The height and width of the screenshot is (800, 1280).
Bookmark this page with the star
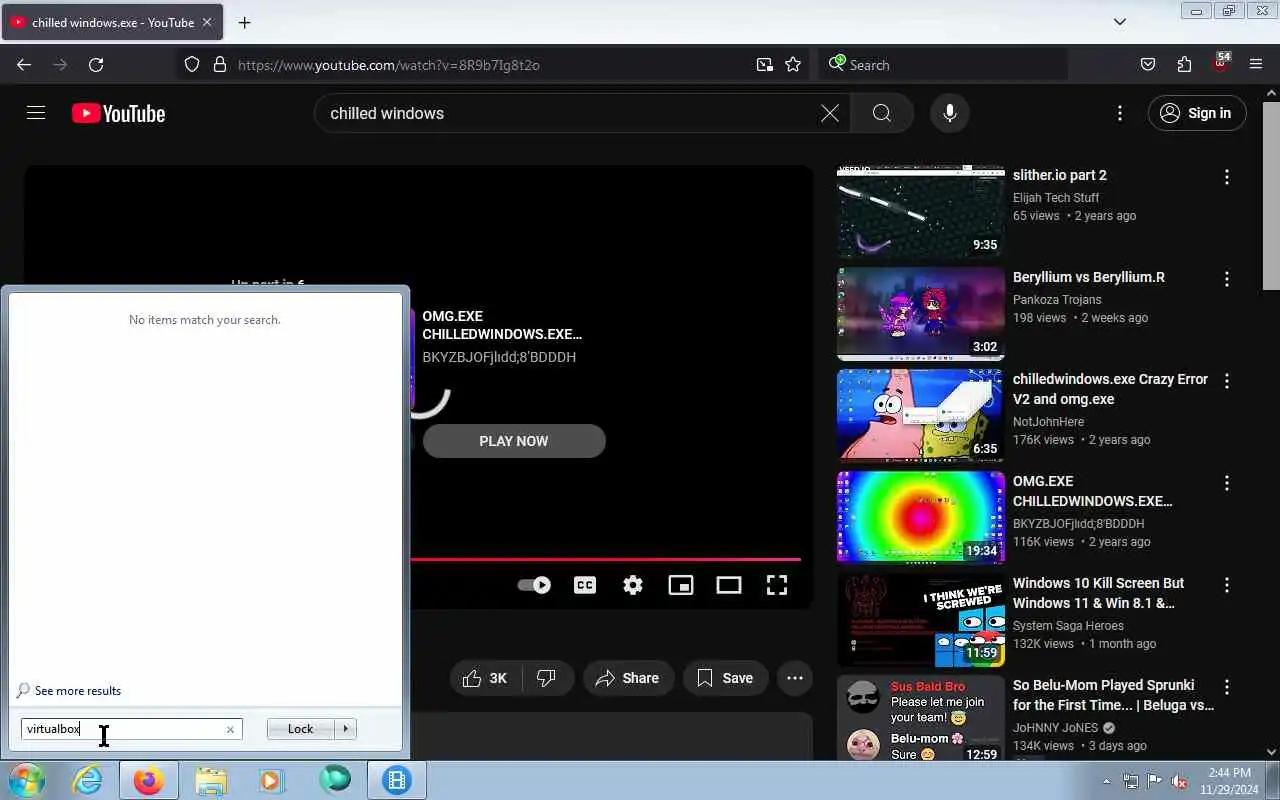click(793, 65)
